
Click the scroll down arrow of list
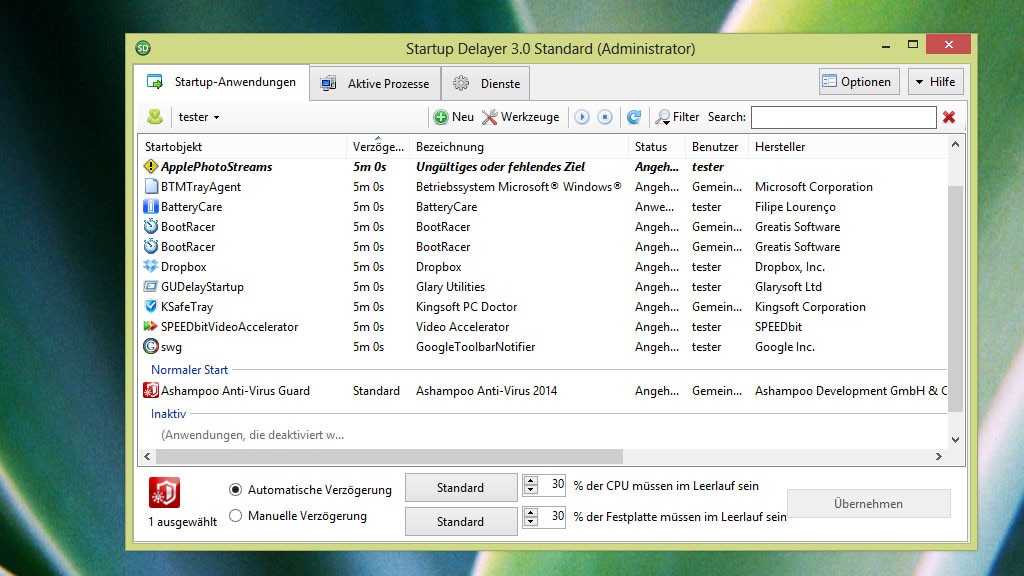pos(955,440)
